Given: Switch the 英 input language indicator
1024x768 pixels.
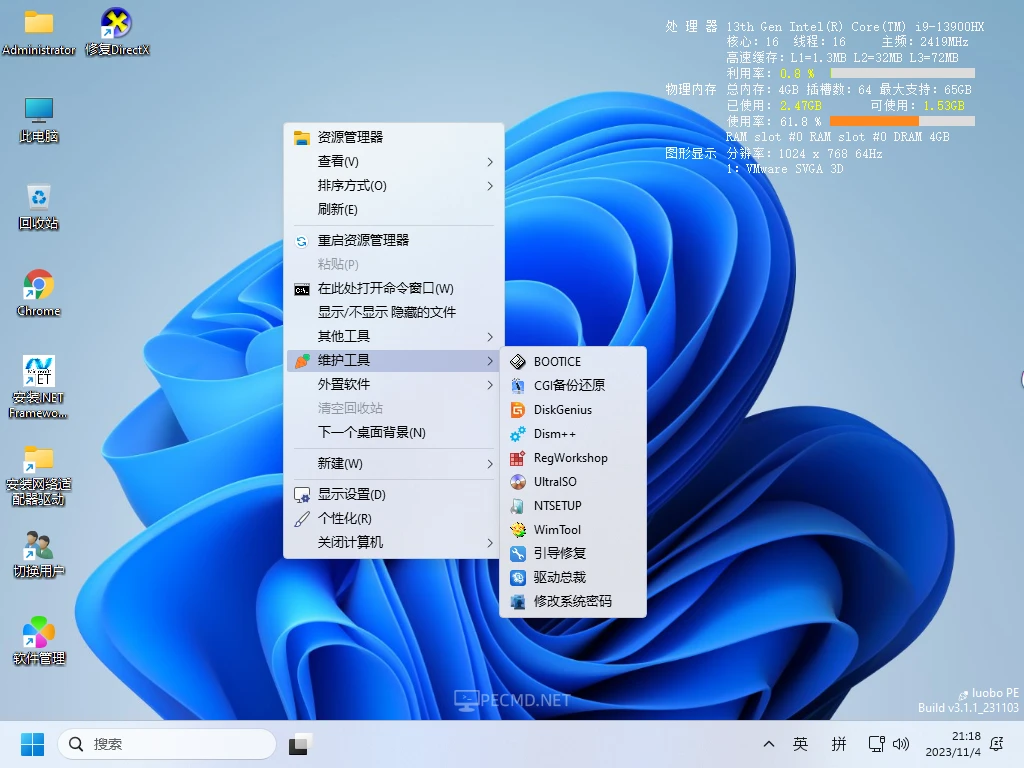Looking at the screenshot, I should coord(800,744).
